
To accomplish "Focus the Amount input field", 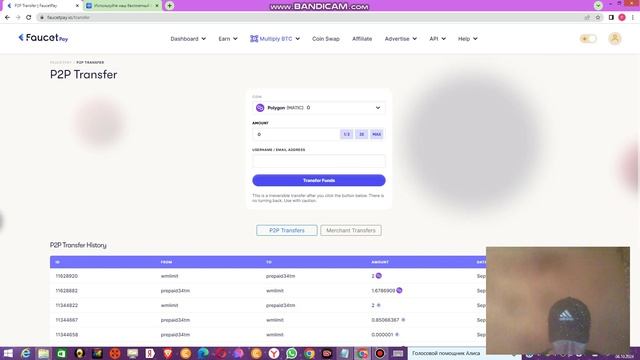I will [x=296, y=134].
